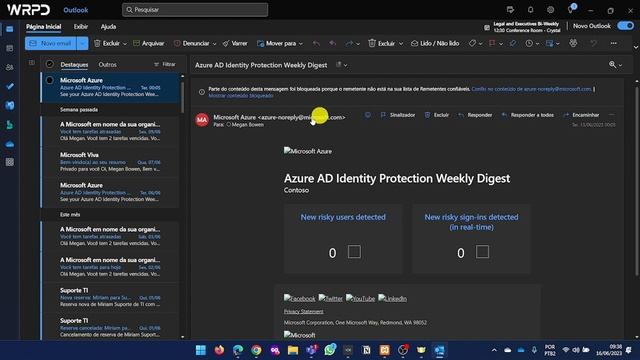Click the Windows Start button on taskbar

pyautogui.click(x=201, y=350)
